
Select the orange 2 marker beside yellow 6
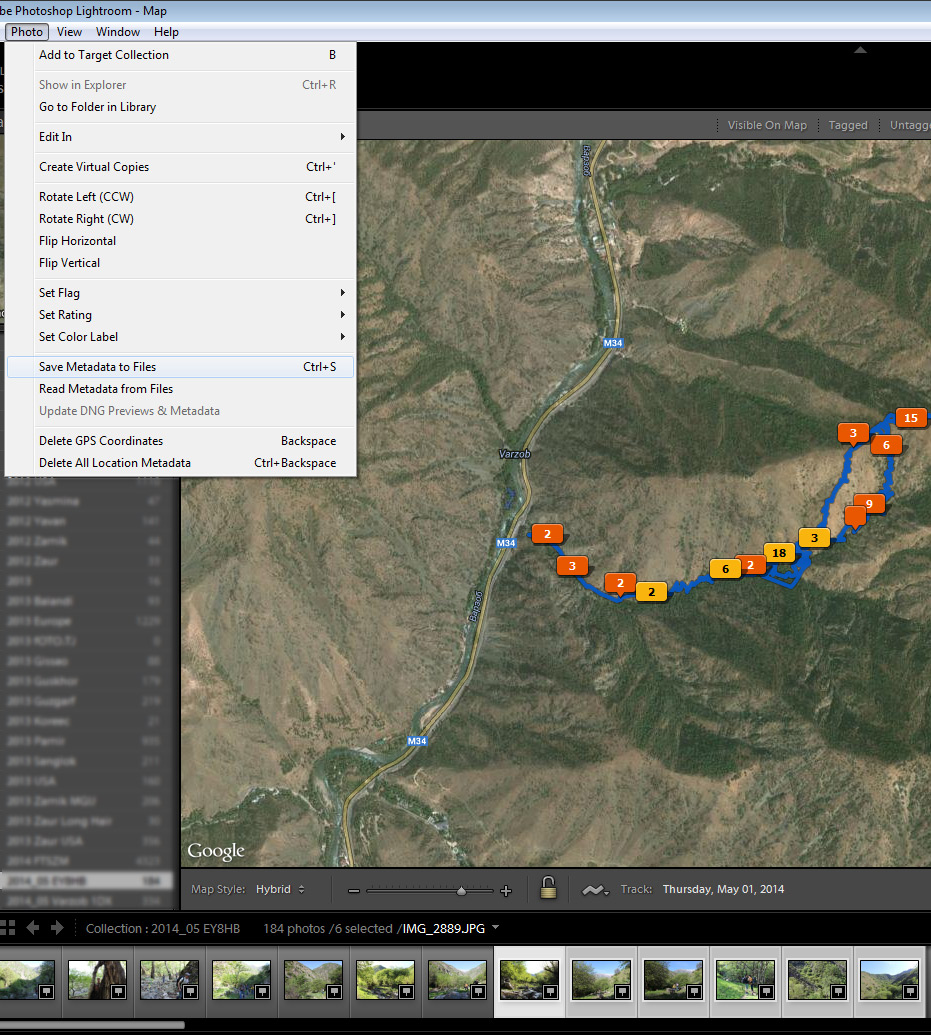(751, 565)
